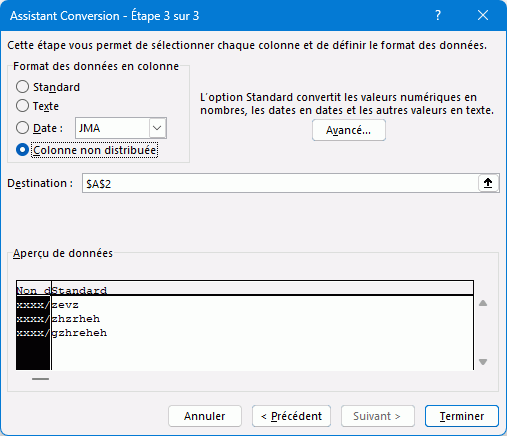Click the greyed-out Suivant button

click(378, 416)
